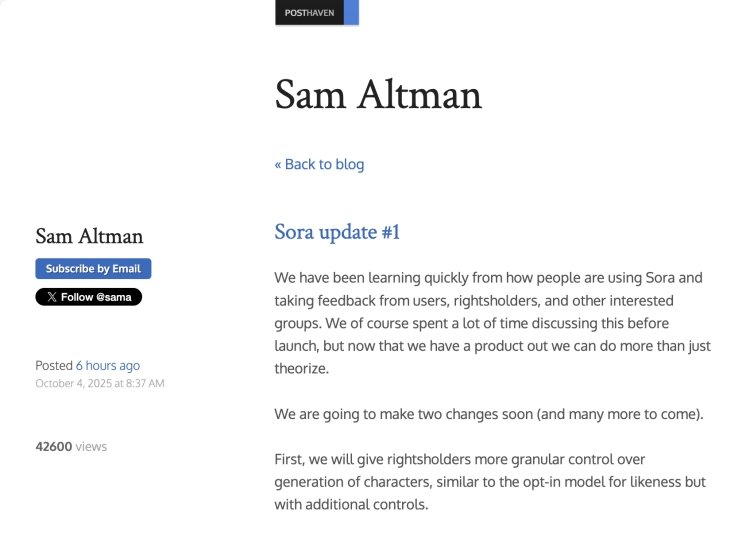This screenshot has width=750, height=536.
Task: Click "8:37 AM" time in post date
Action: (x=143, y=383)
